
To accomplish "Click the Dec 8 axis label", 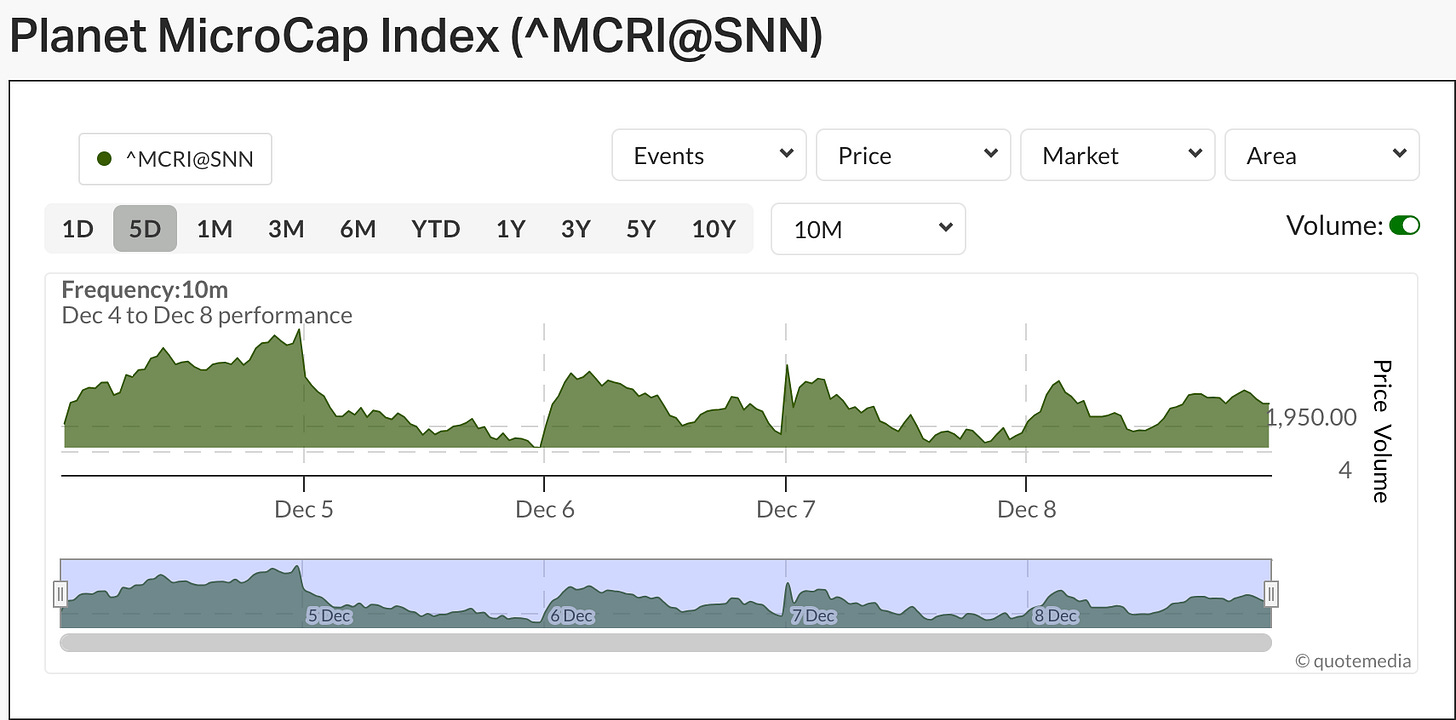I will 1027,509.
